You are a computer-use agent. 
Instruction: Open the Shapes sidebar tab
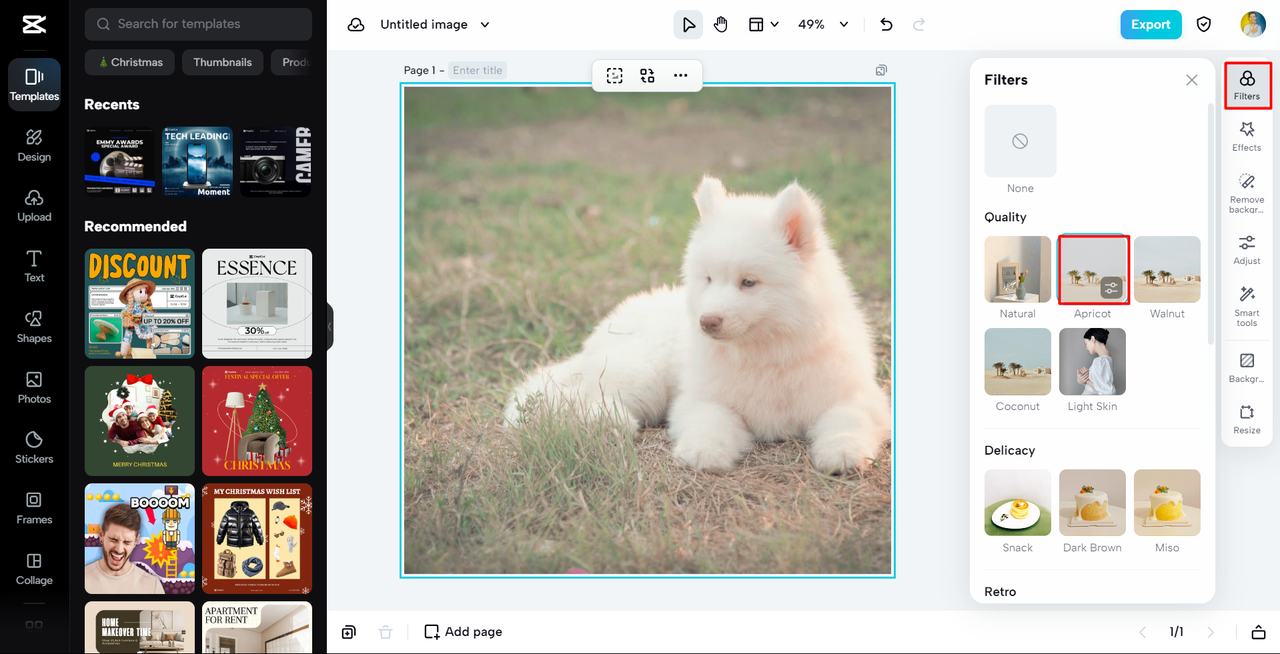pyautogui.click(x=34, y=326)
